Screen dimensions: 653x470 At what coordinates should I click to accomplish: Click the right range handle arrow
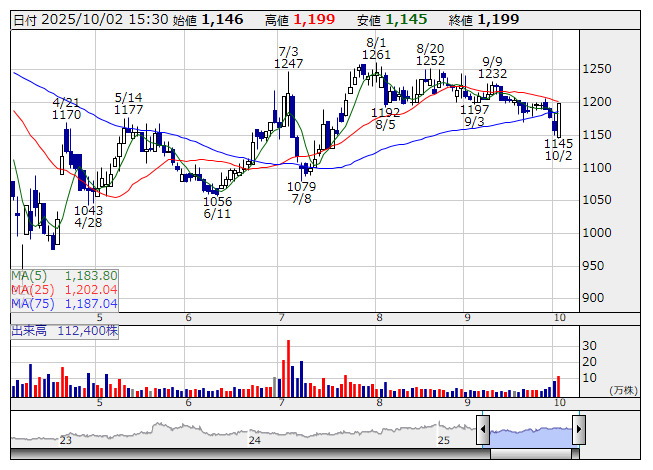click(579, 429)
